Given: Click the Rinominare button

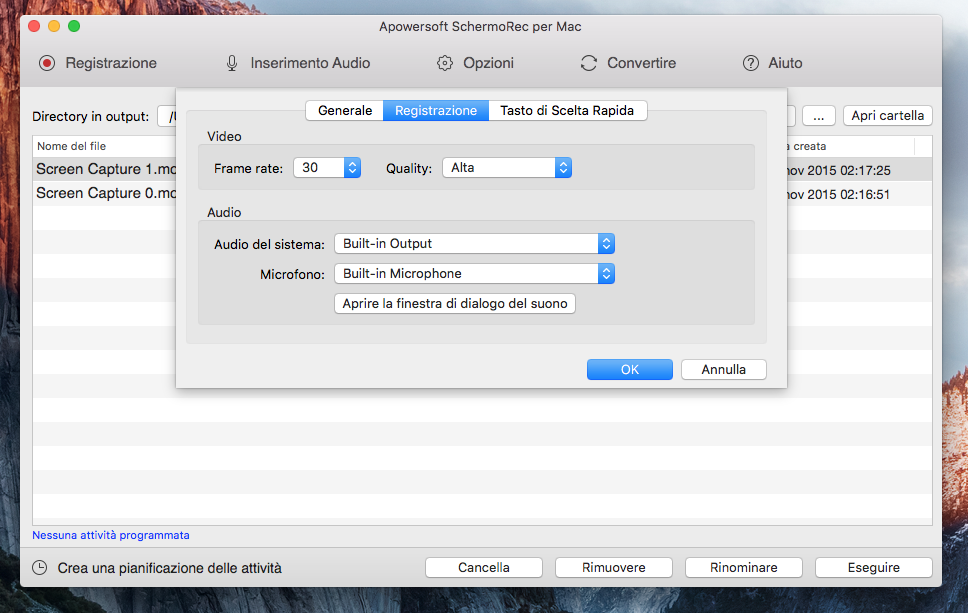Looking at the screenshot, I should tap(744, 567).
